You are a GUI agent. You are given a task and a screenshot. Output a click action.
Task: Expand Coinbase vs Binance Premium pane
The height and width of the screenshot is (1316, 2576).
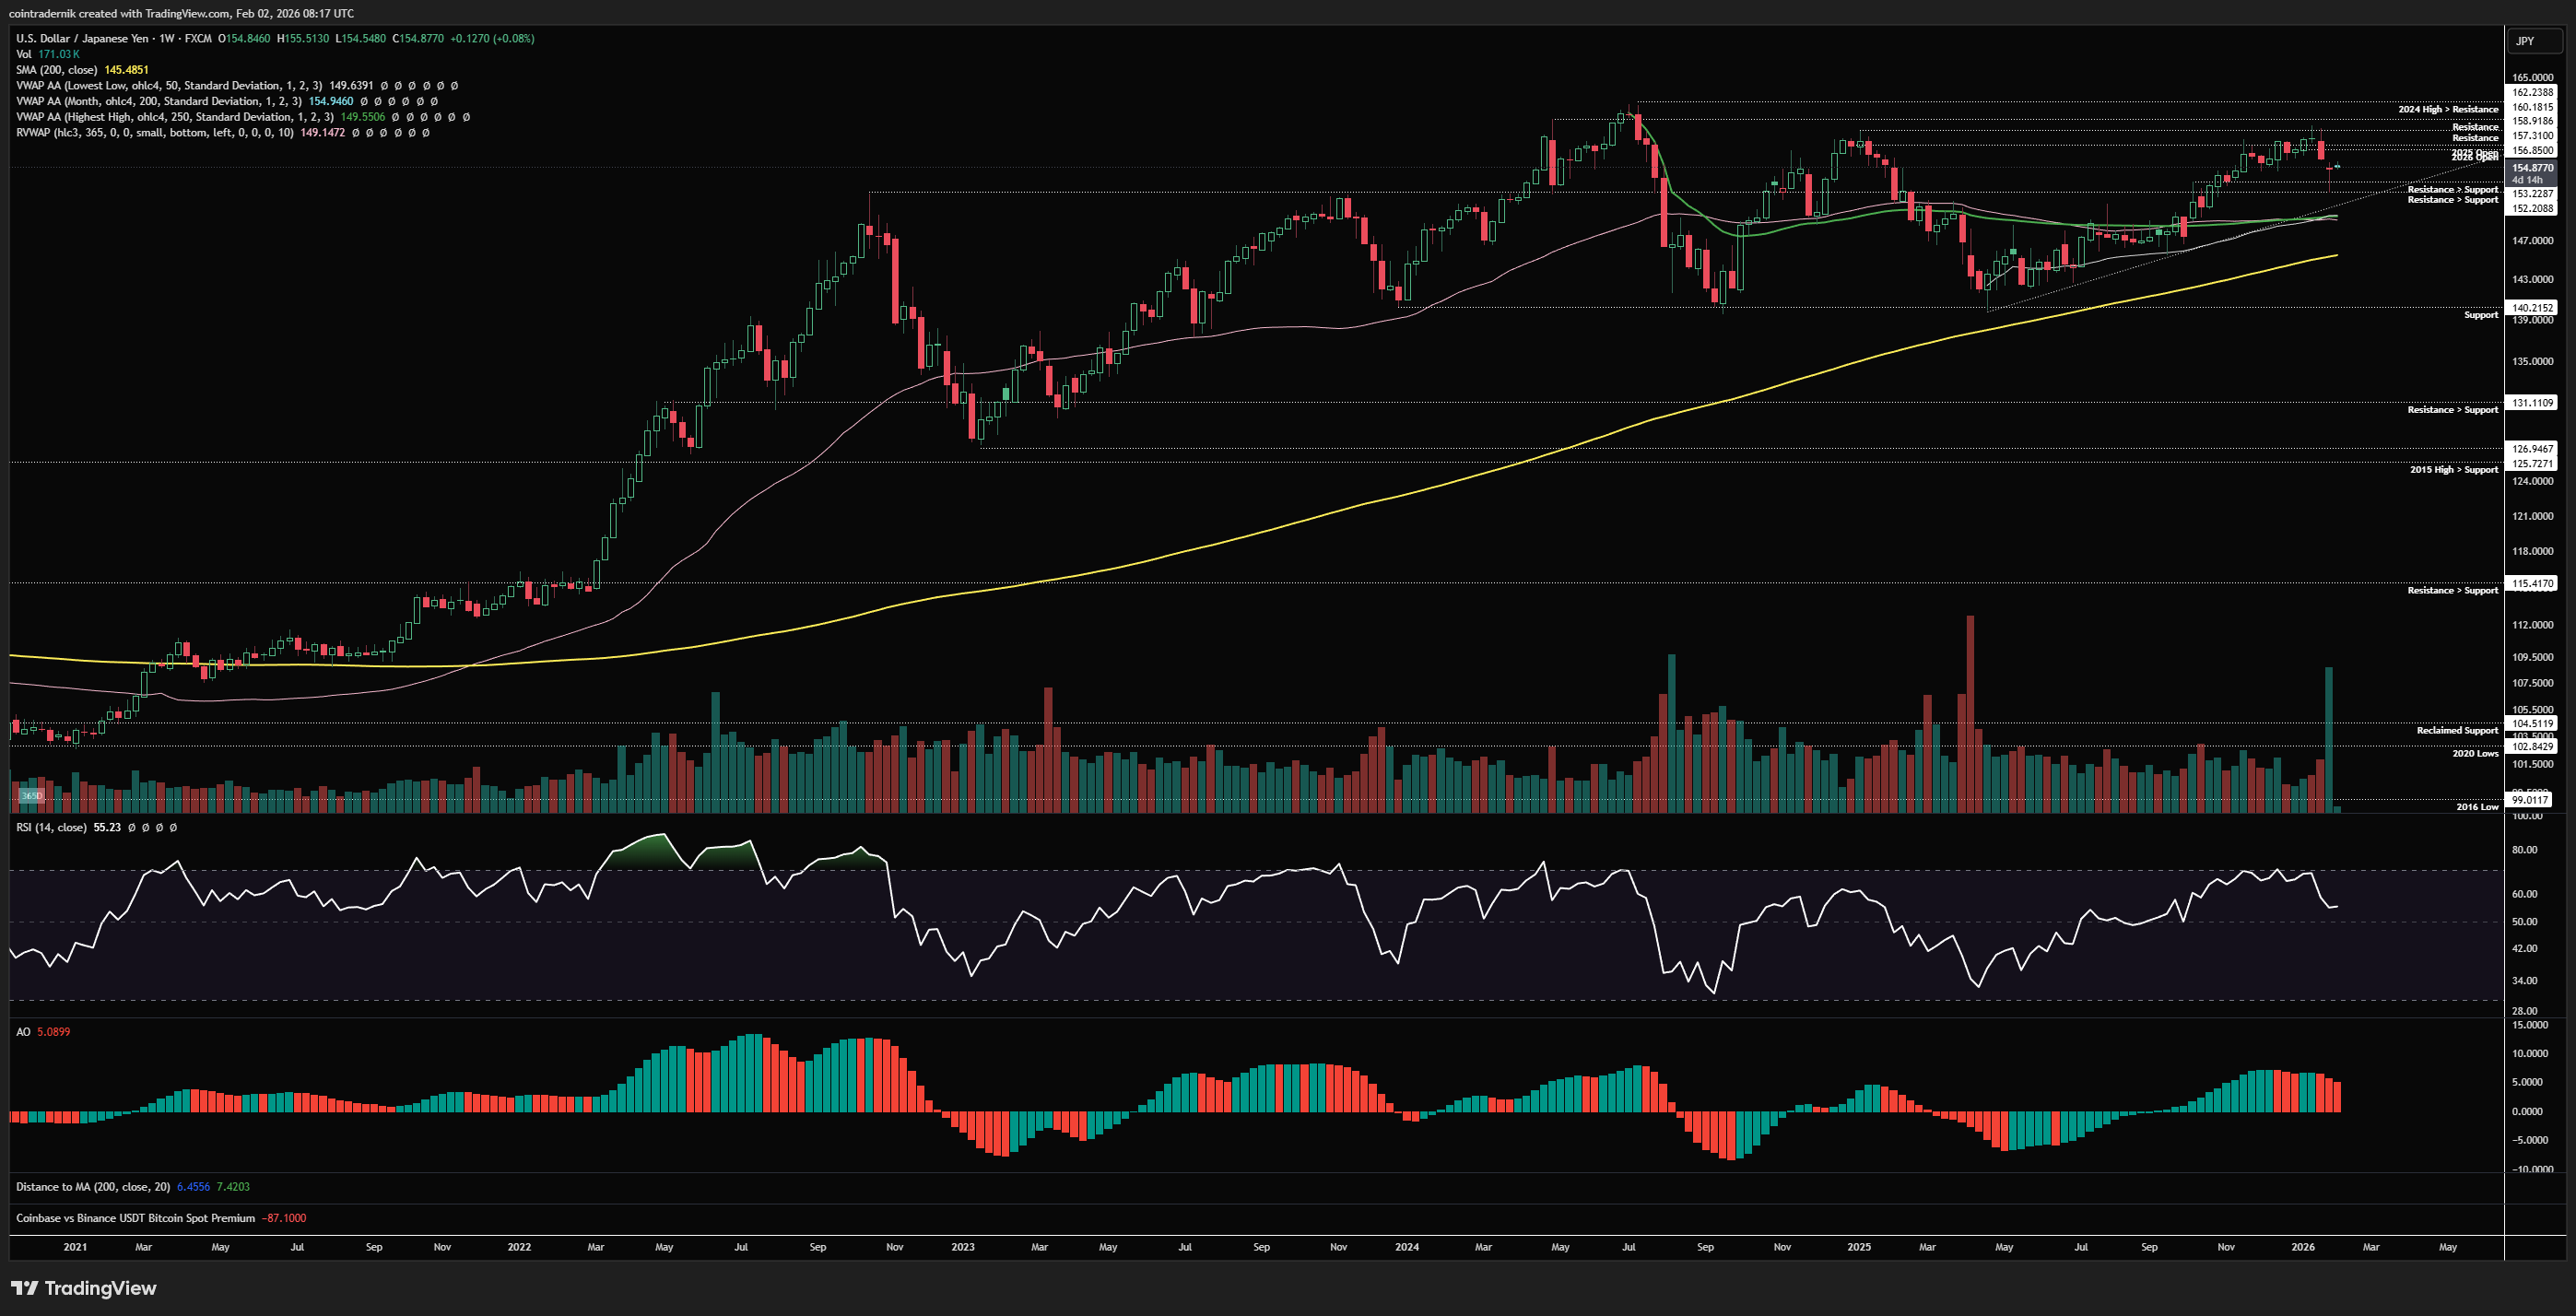tap(135, 1218)
